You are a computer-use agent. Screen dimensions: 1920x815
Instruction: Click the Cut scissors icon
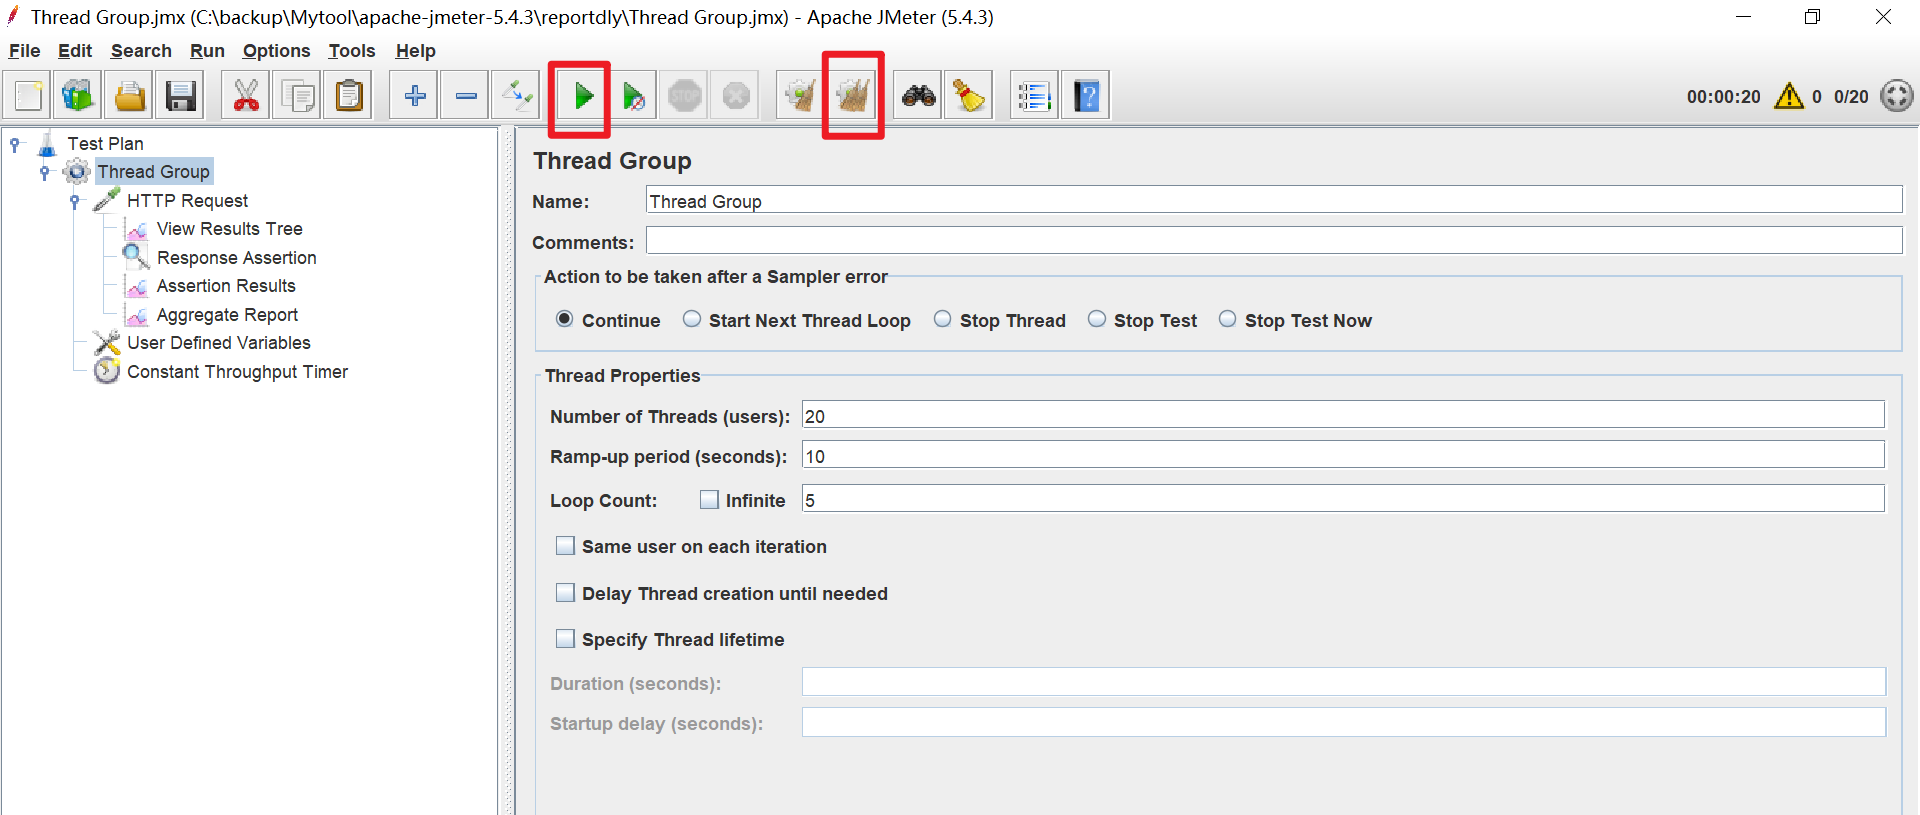pos(246,96)
